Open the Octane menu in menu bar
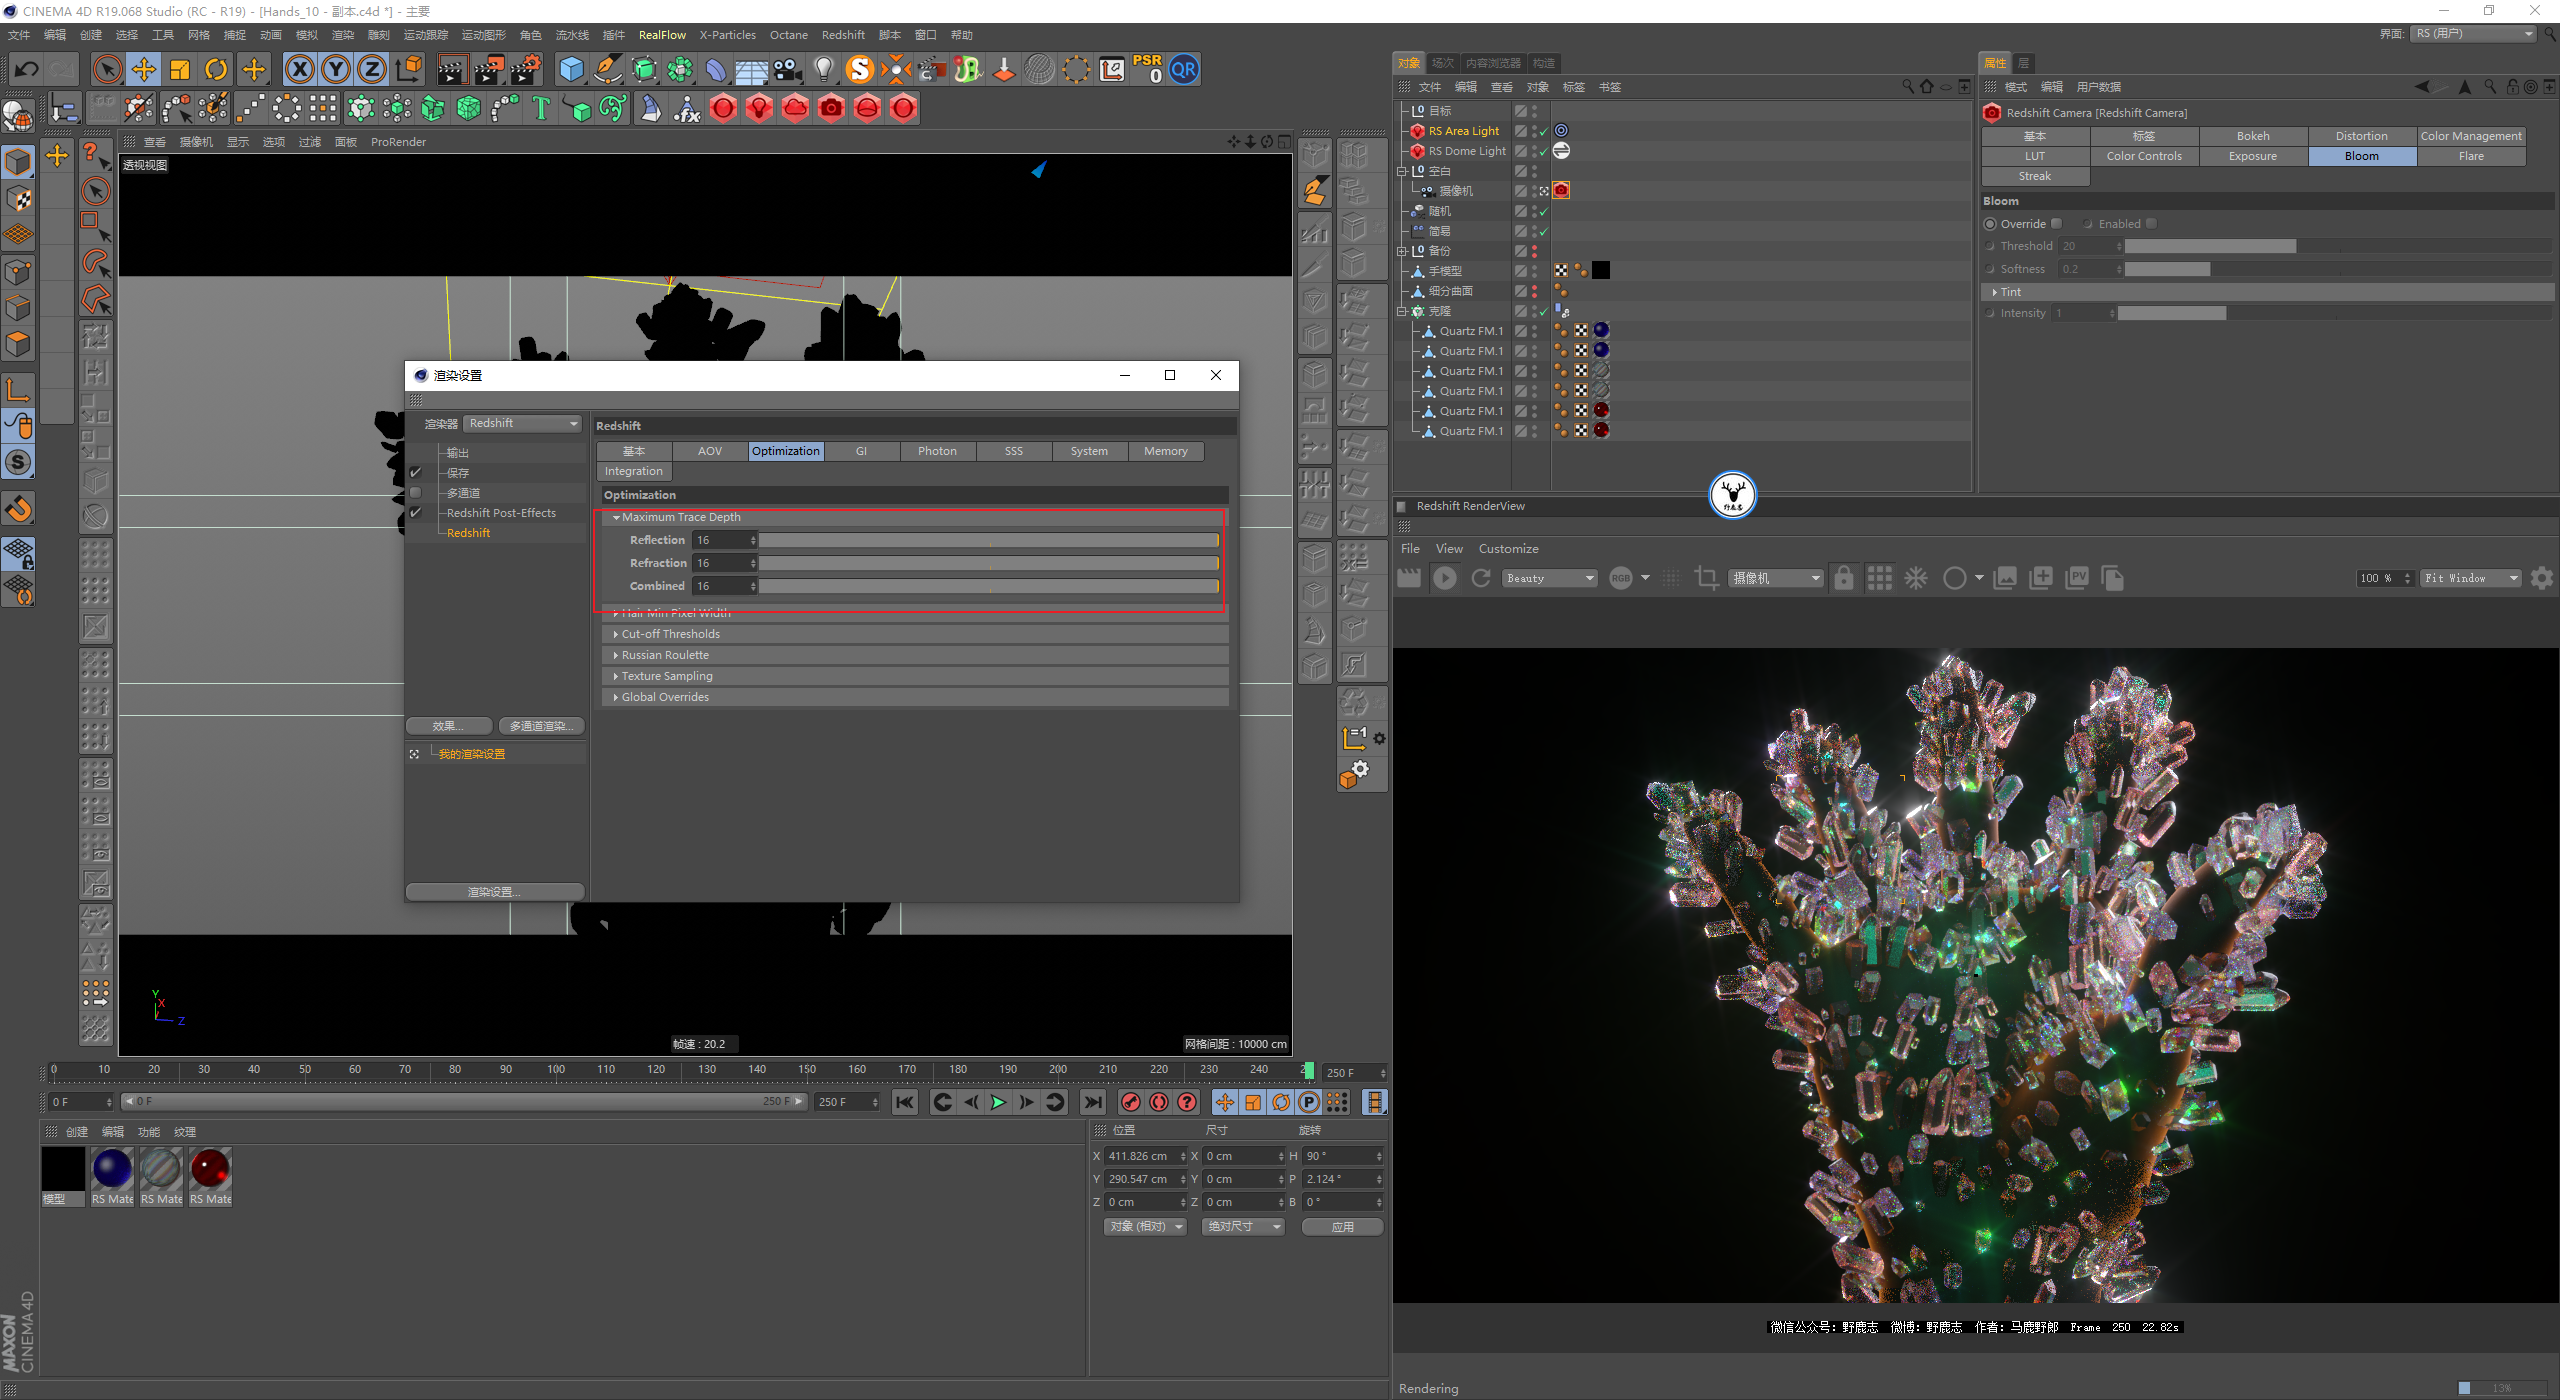The width and height of the screenshot is (2560, 1400). click(788, 35)
